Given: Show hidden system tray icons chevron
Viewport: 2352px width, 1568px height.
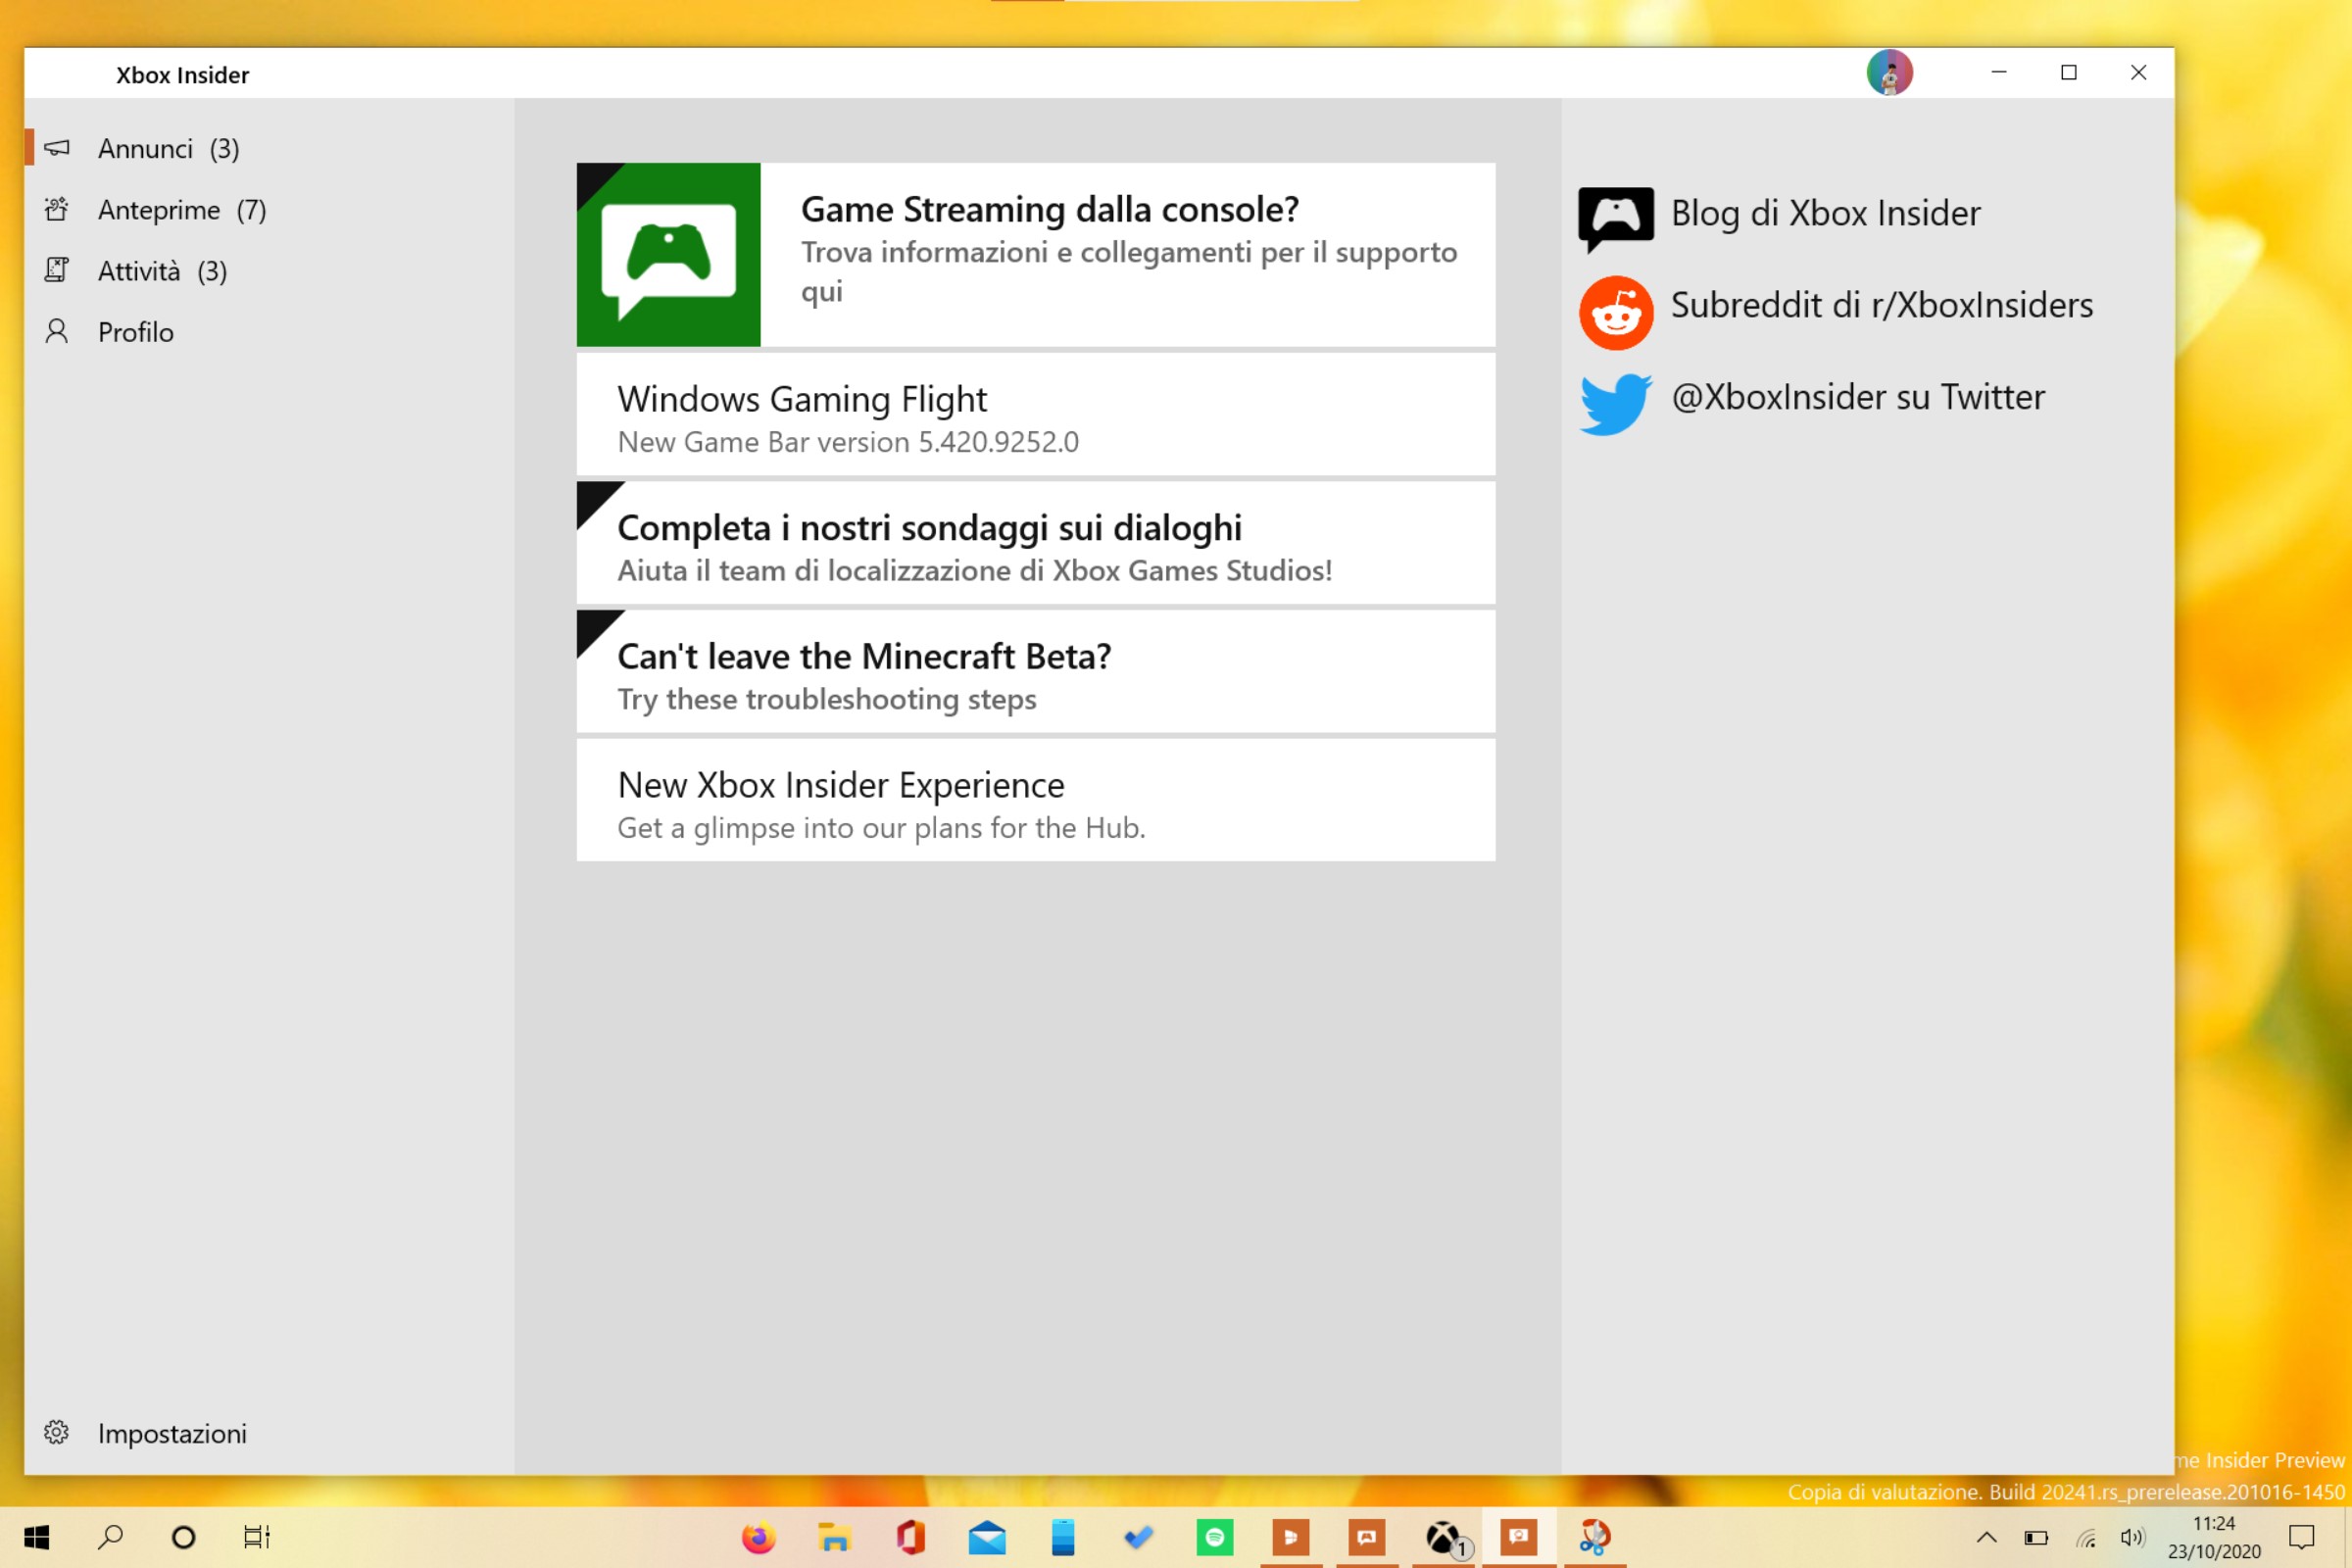Looking at the screenshot, I should 1987,1537.
